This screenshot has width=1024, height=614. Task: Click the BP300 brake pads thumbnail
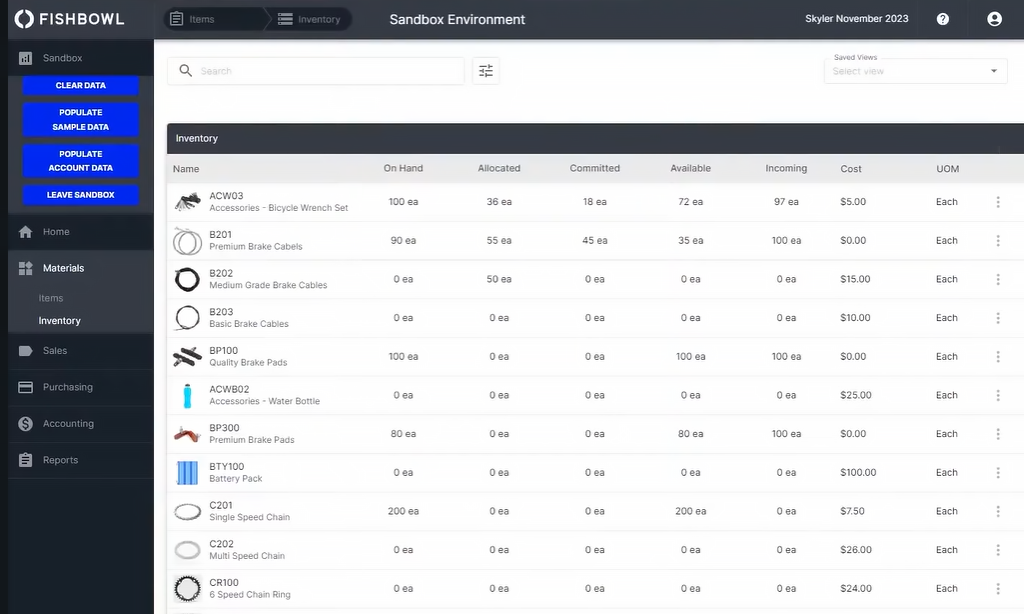click(x=187, y=434)
